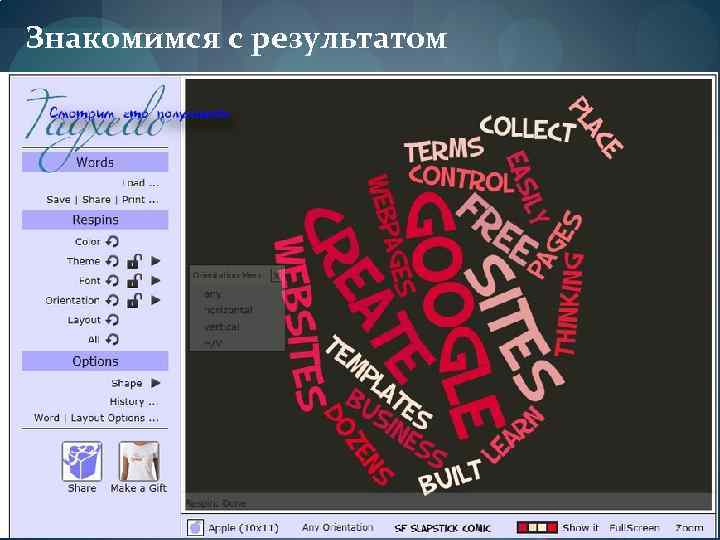Select 'horizontal' in Orientation menu
The image size is (720, 540).
[228, 310]
